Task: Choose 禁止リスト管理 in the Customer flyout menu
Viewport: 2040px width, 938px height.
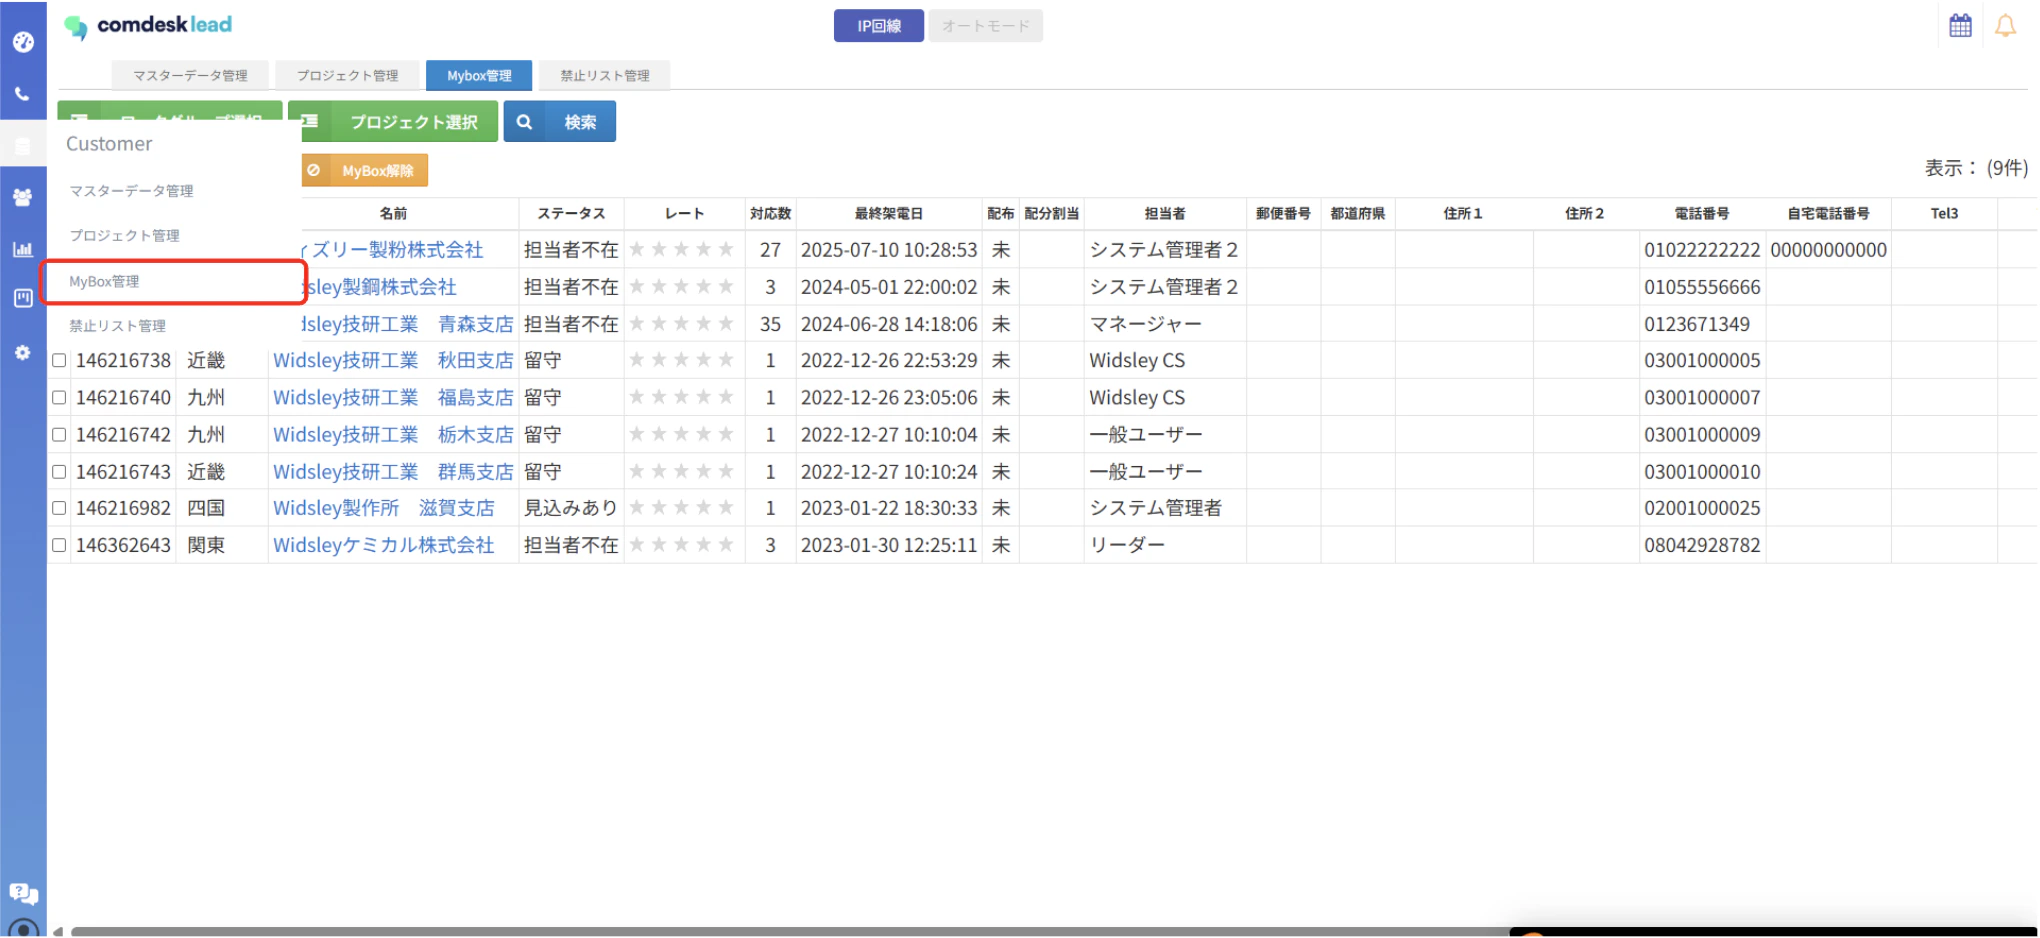Action: [x=117, y=325]
